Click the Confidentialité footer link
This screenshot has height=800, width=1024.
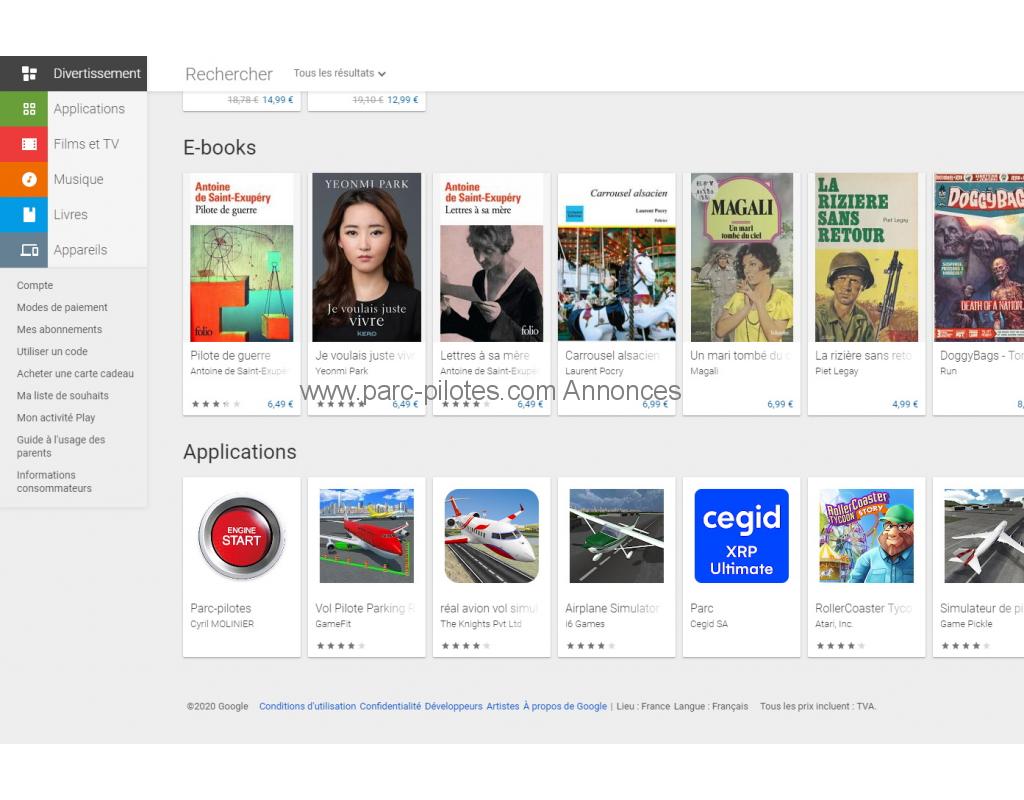390,706
